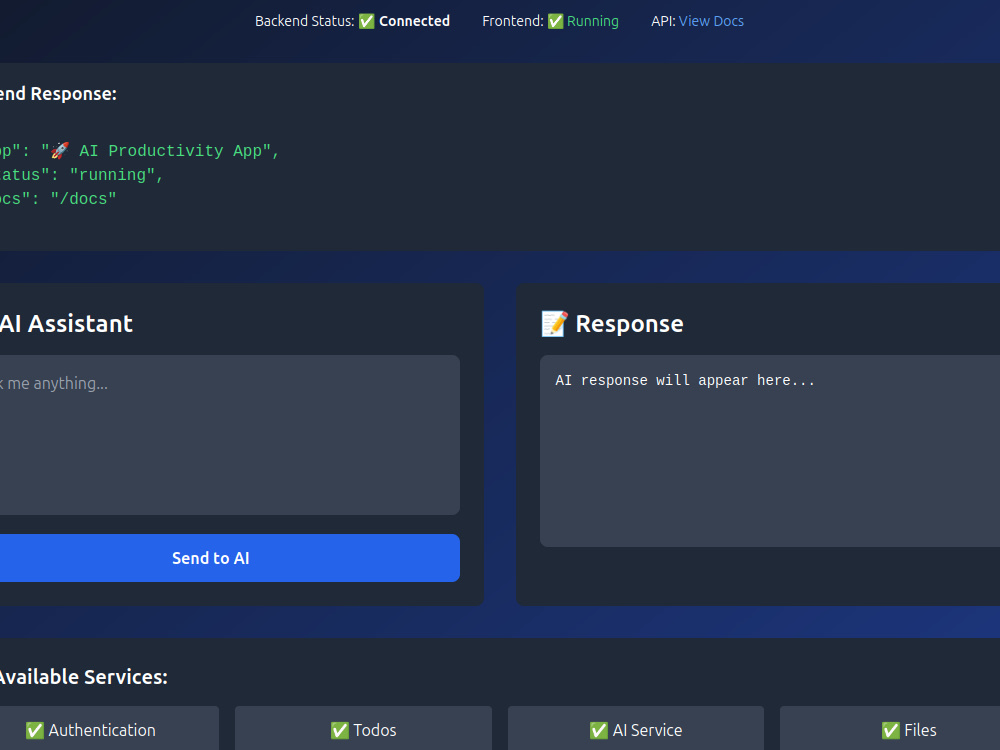Screen dimensions: 1000x750
Task: Click the checkmark icon on Files
Action: [x=891, y=730]
